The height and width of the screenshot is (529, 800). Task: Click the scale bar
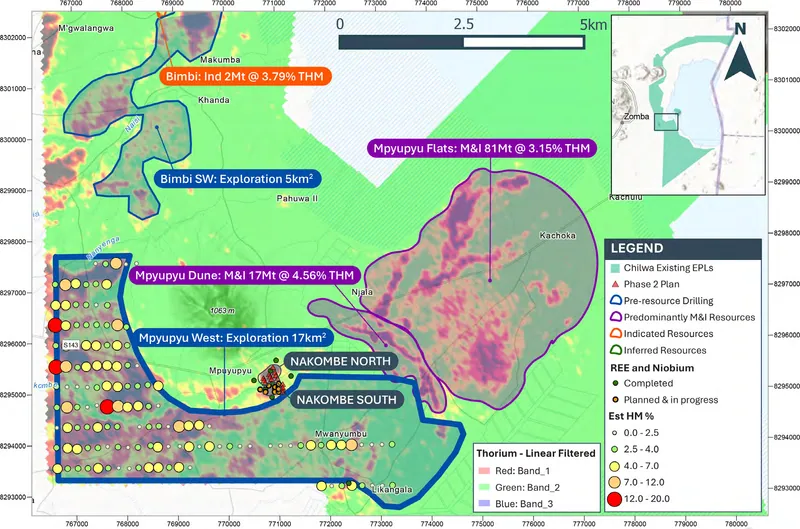pos(461,42)
